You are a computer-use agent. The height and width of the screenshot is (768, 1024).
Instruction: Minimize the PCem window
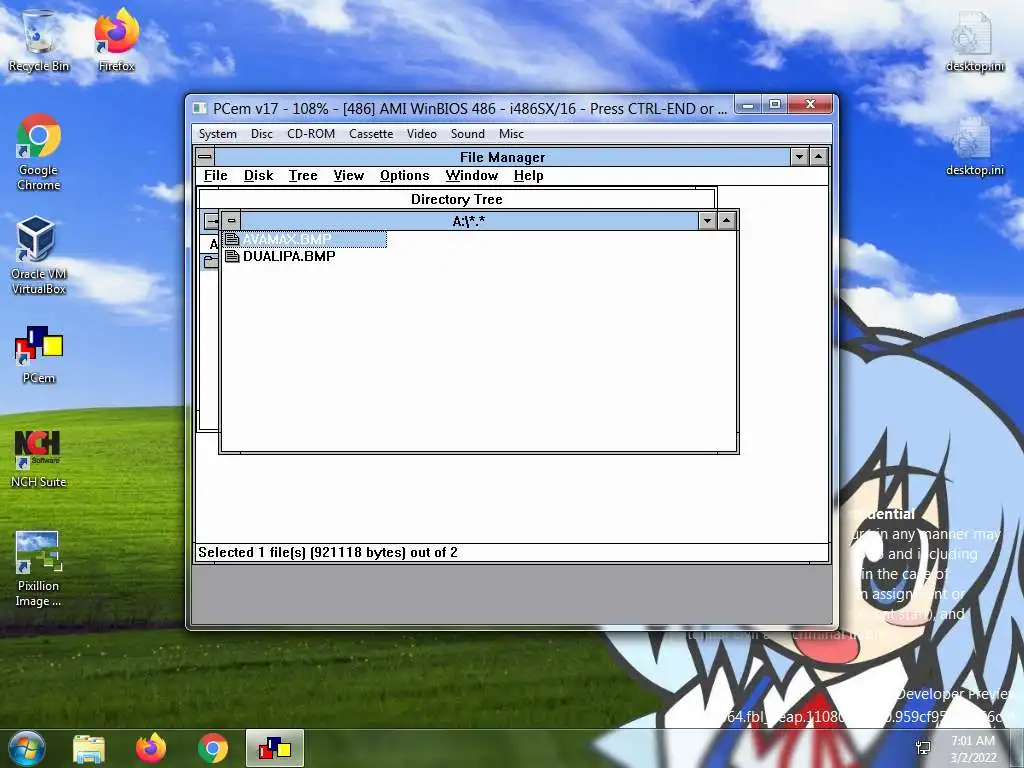748,104
